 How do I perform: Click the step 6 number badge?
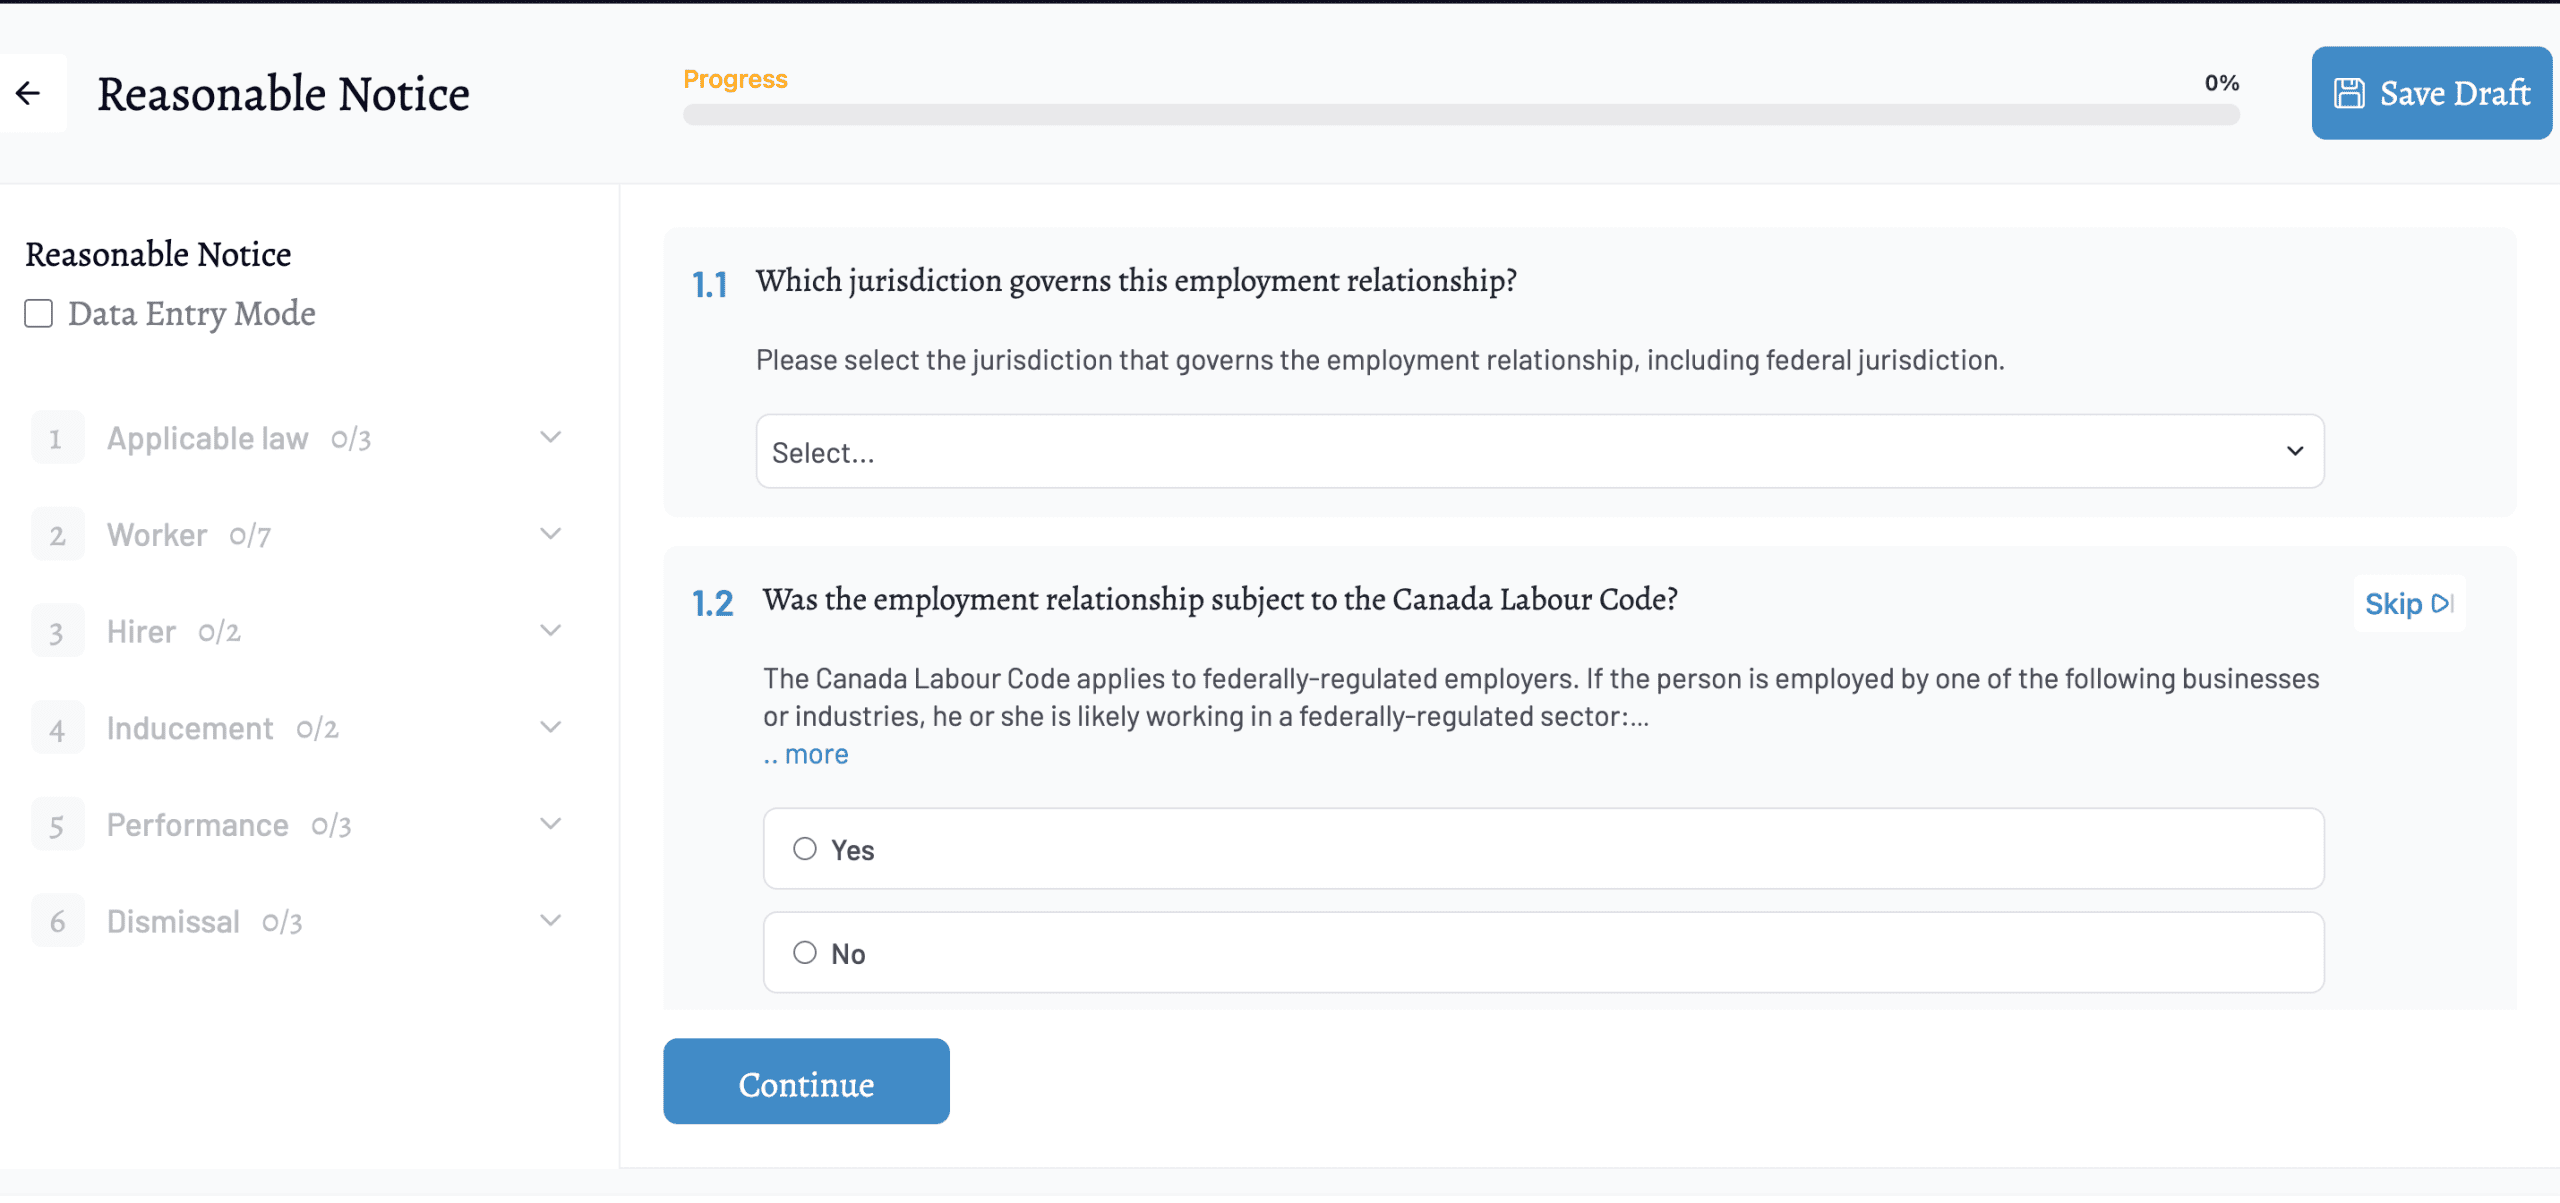56,921
